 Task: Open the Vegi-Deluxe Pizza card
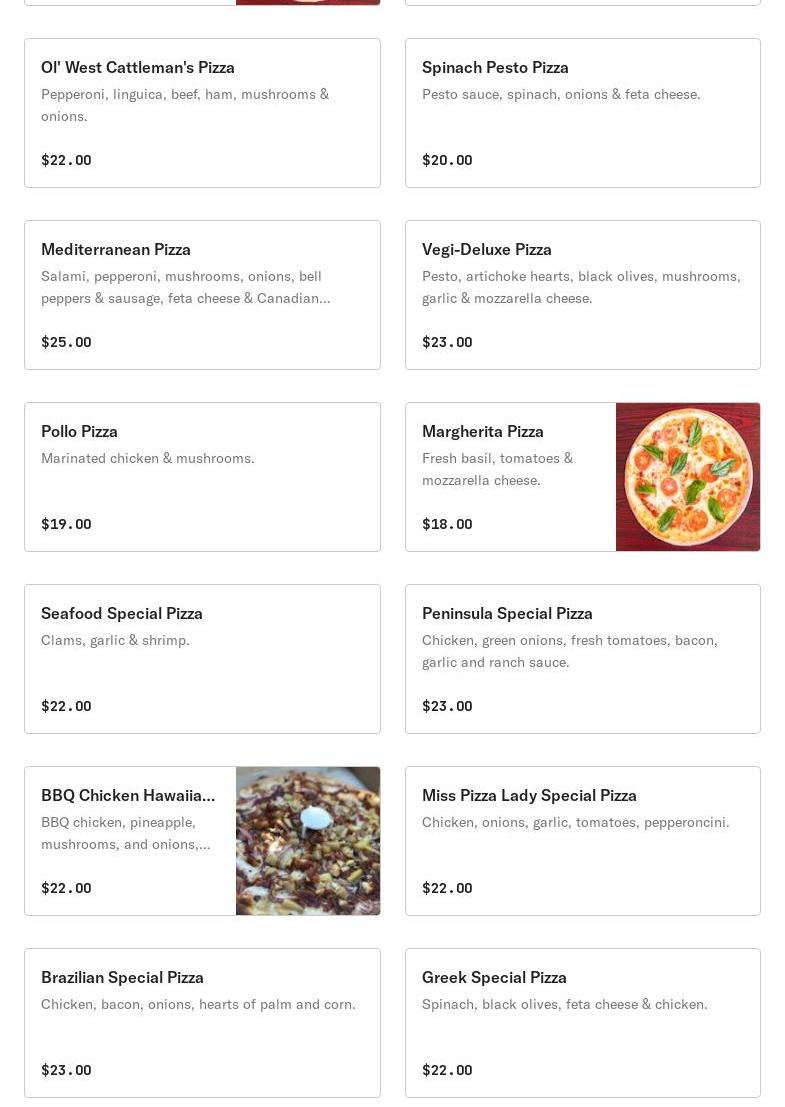(x=583, y=295)
